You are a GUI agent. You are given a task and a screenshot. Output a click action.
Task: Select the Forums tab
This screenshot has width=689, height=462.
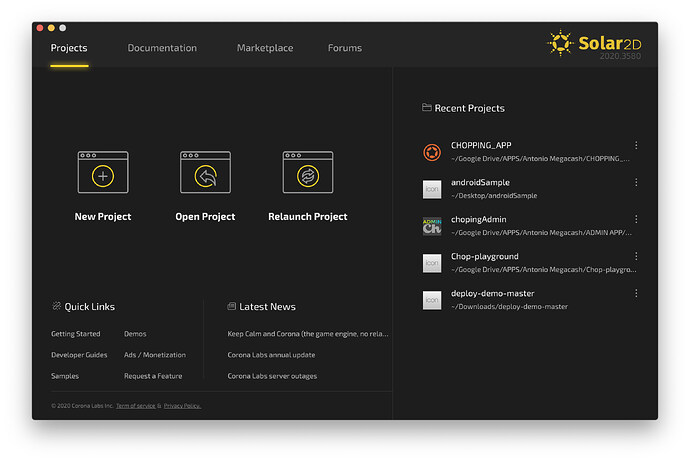tap(345, 47)
